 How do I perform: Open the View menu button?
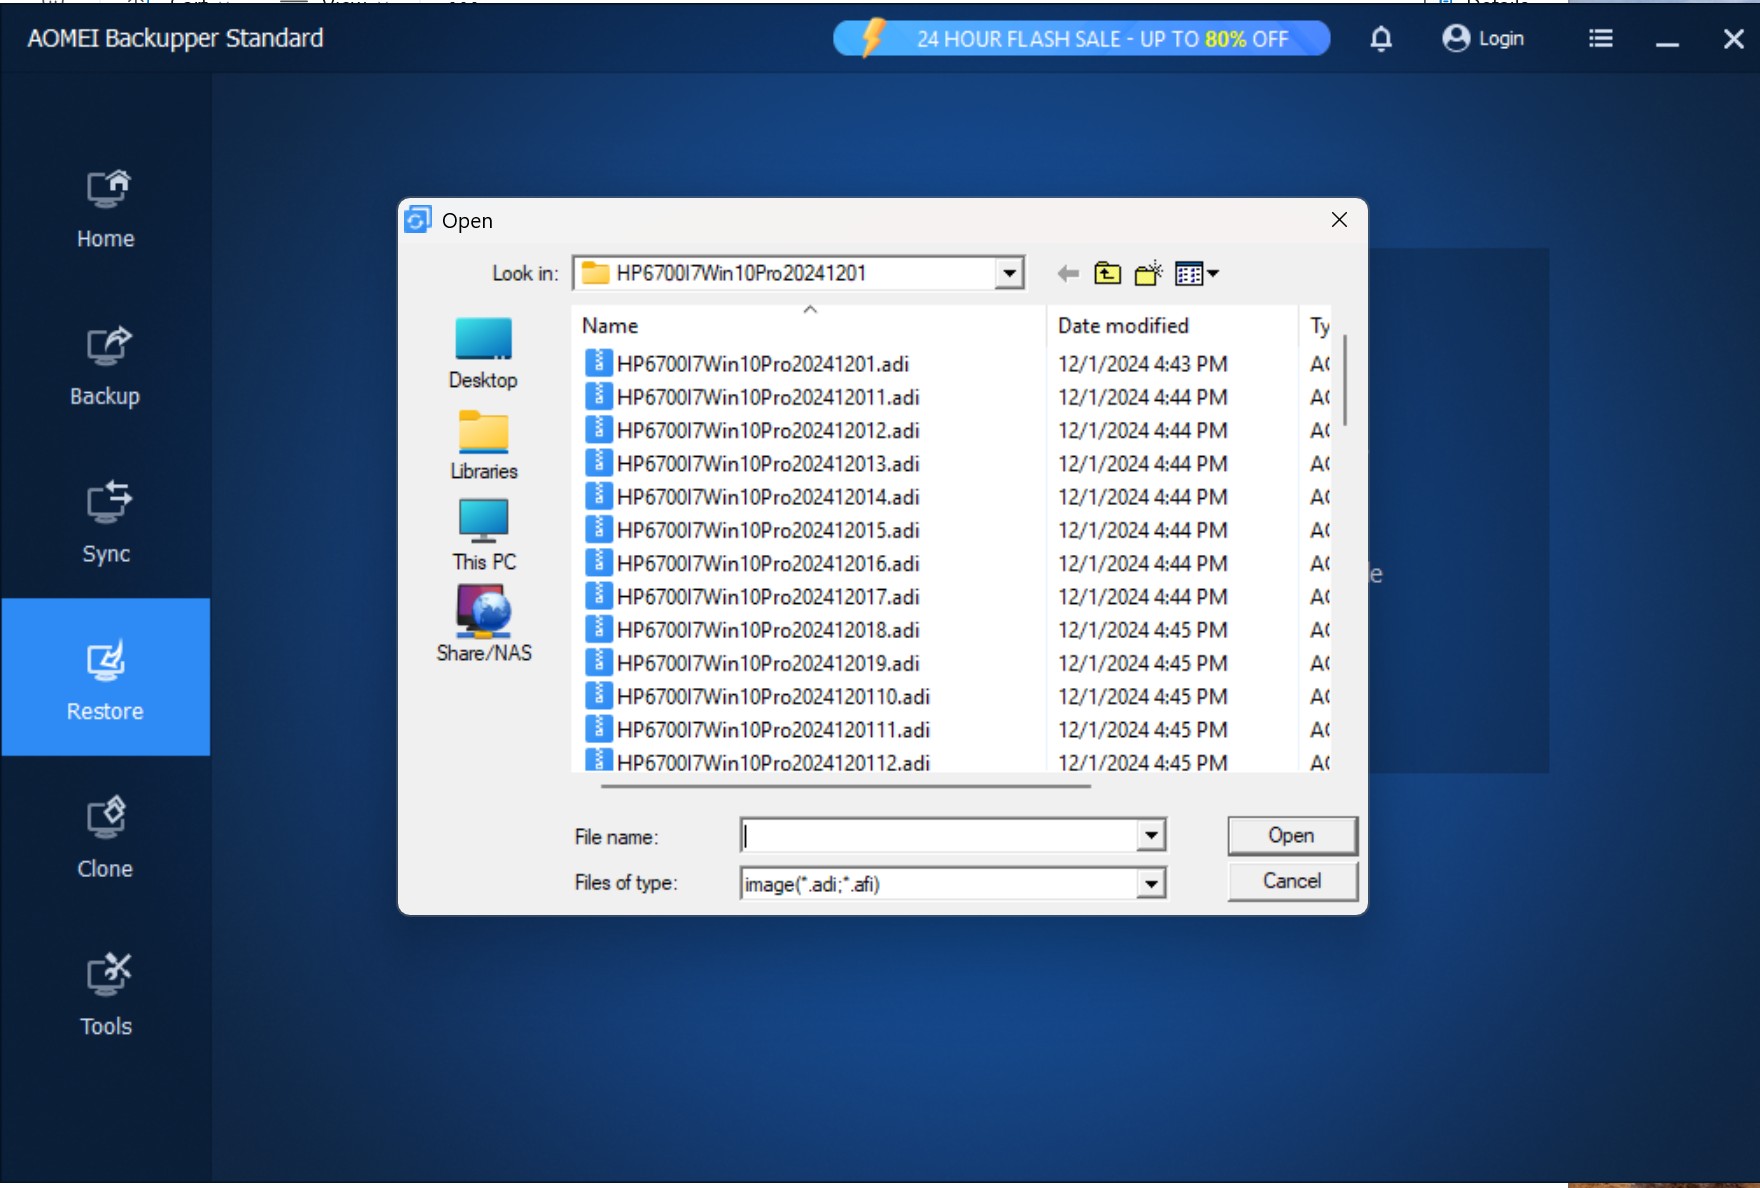click(1197, 273)
